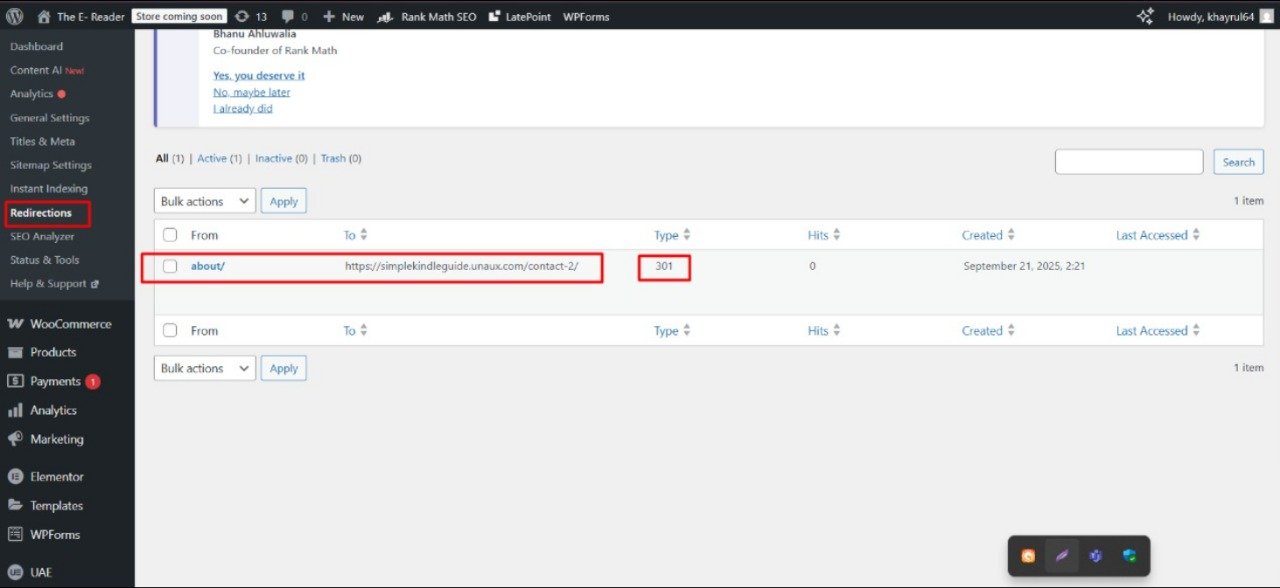Toggle the select-all checkbox in table footer

tap(170, 331)
